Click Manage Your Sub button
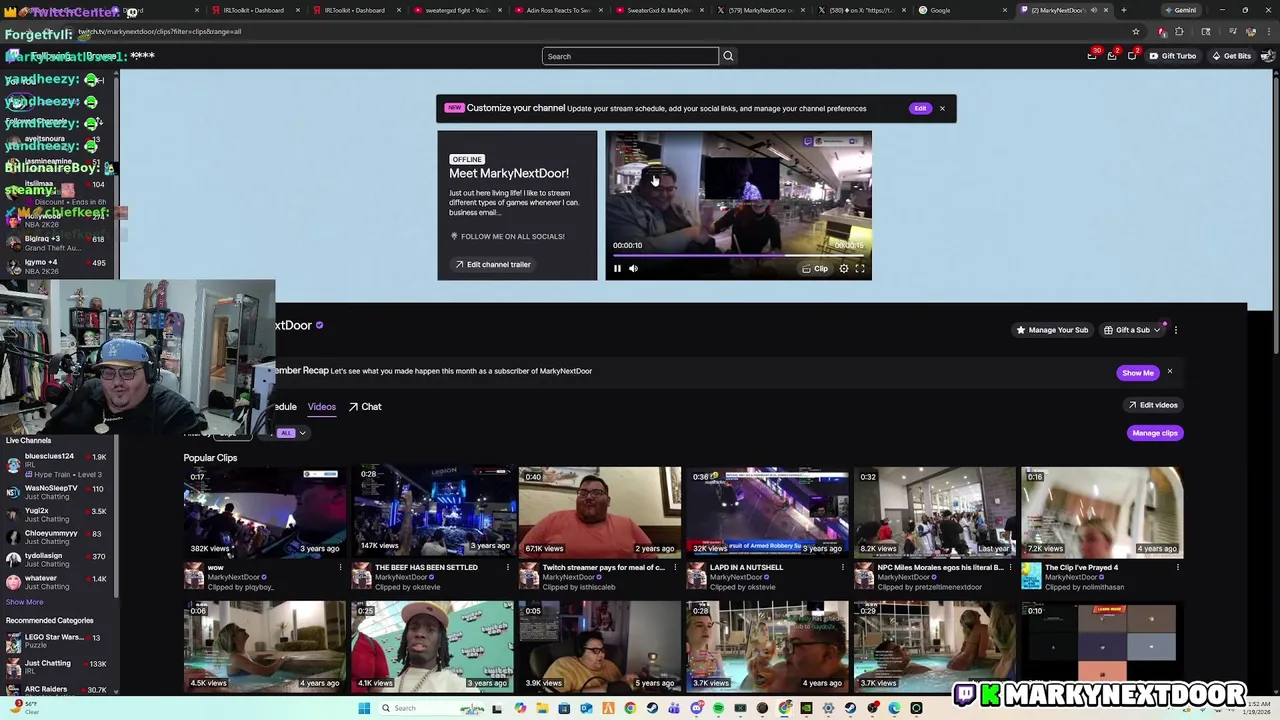The height and width of the screenshot is (720, 1280). pyautogui.click(x=1052, y=330)
